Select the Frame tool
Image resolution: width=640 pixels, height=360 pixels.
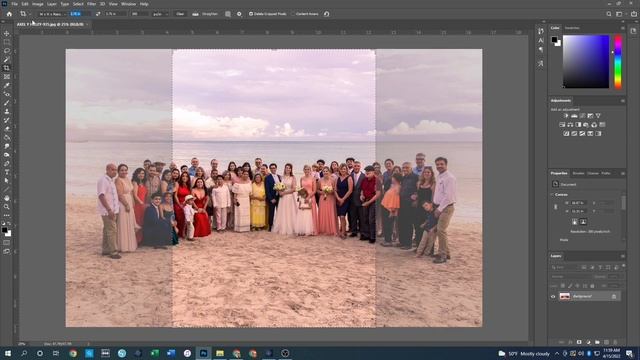(7, 77)
